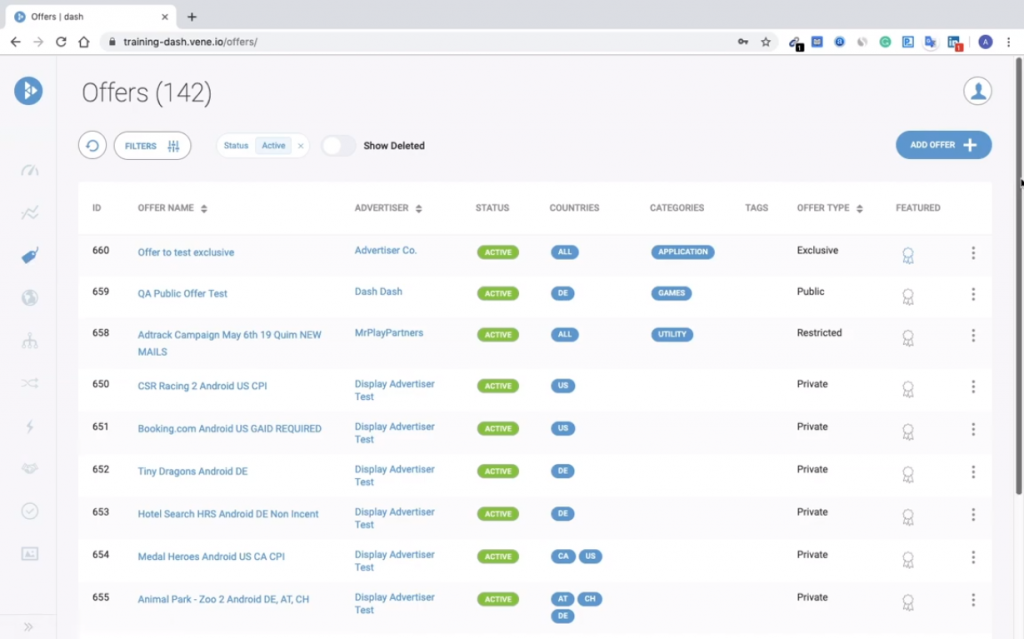Toggle the Show Deleted switch

point(338,146)
